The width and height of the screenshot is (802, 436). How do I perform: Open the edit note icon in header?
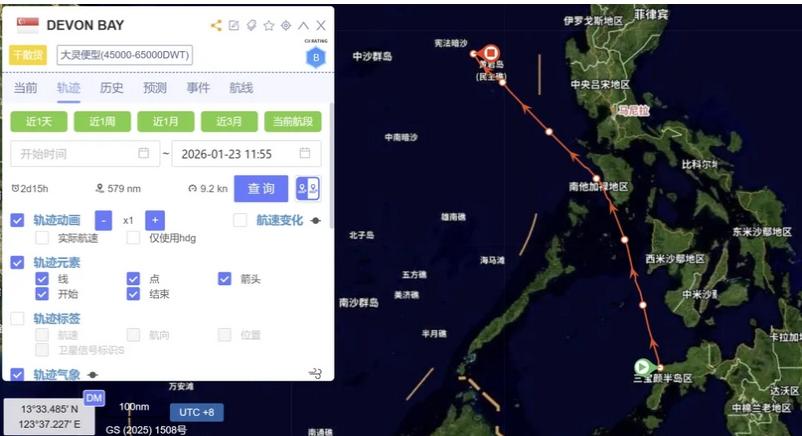(234, 26)
